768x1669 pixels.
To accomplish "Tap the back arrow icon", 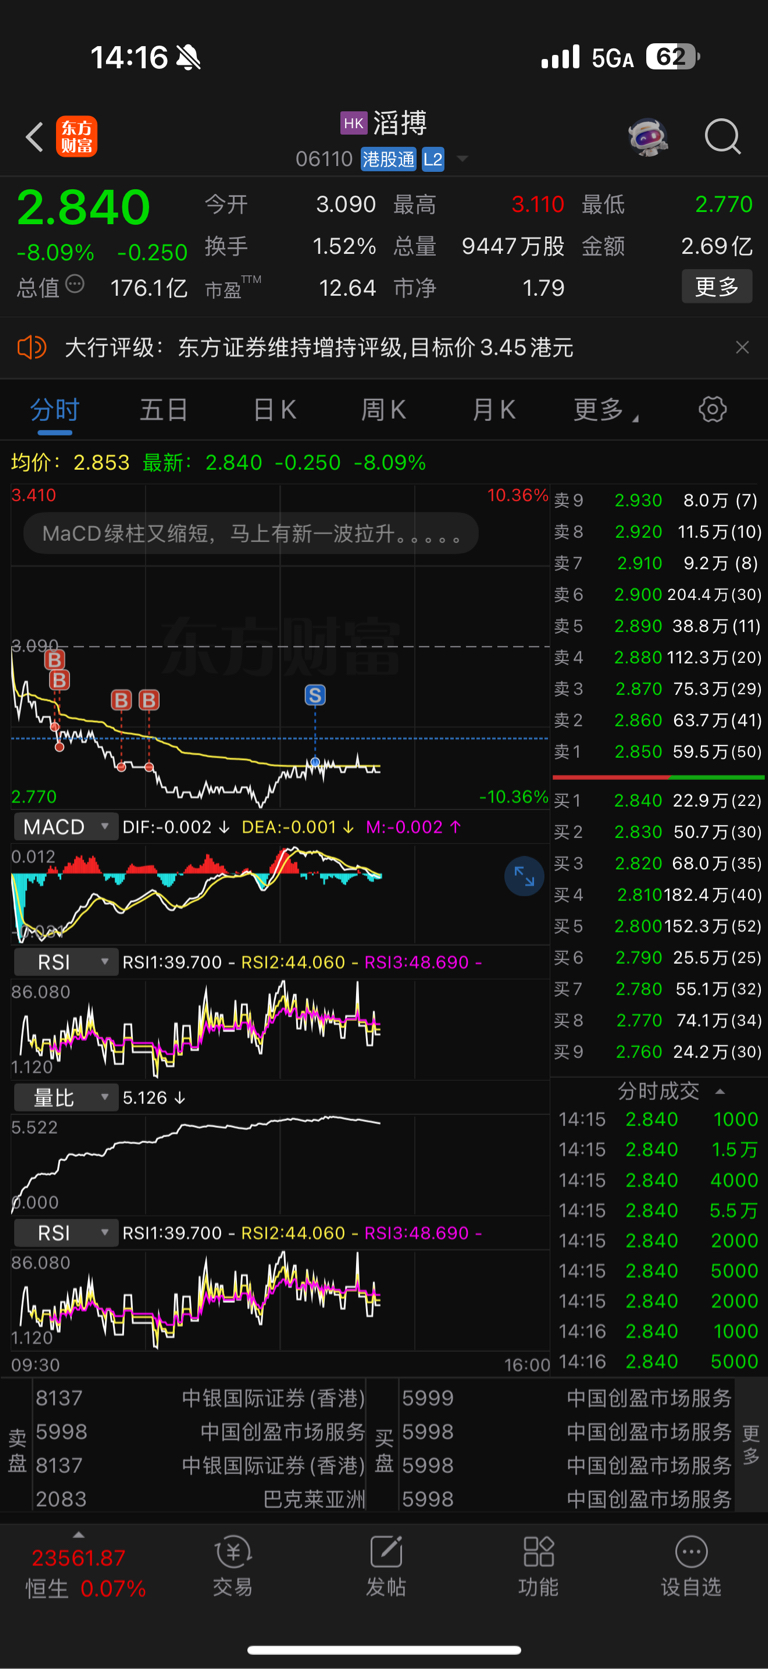I will pyautogui.click(x=35, y=137).
